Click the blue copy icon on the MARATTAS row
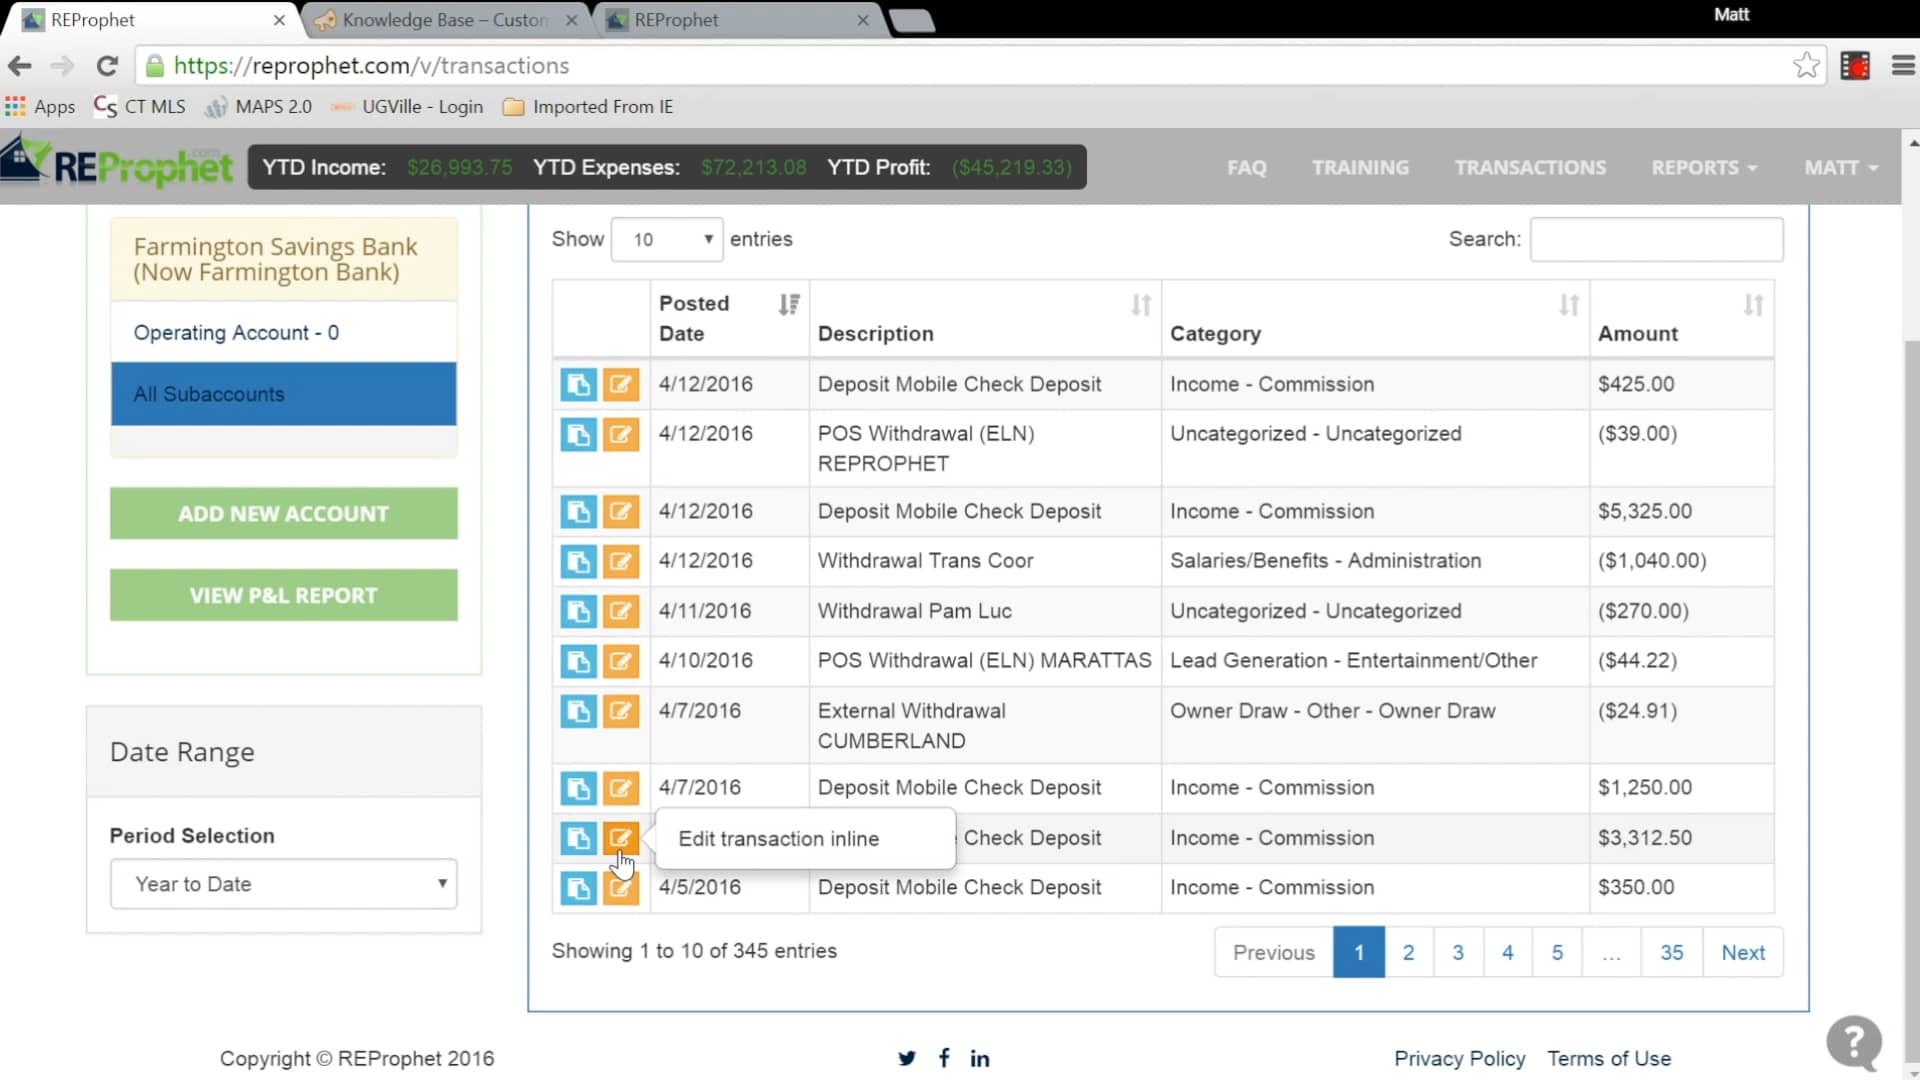This screenshot has height=1080, width=1920. tap(578, 662)
